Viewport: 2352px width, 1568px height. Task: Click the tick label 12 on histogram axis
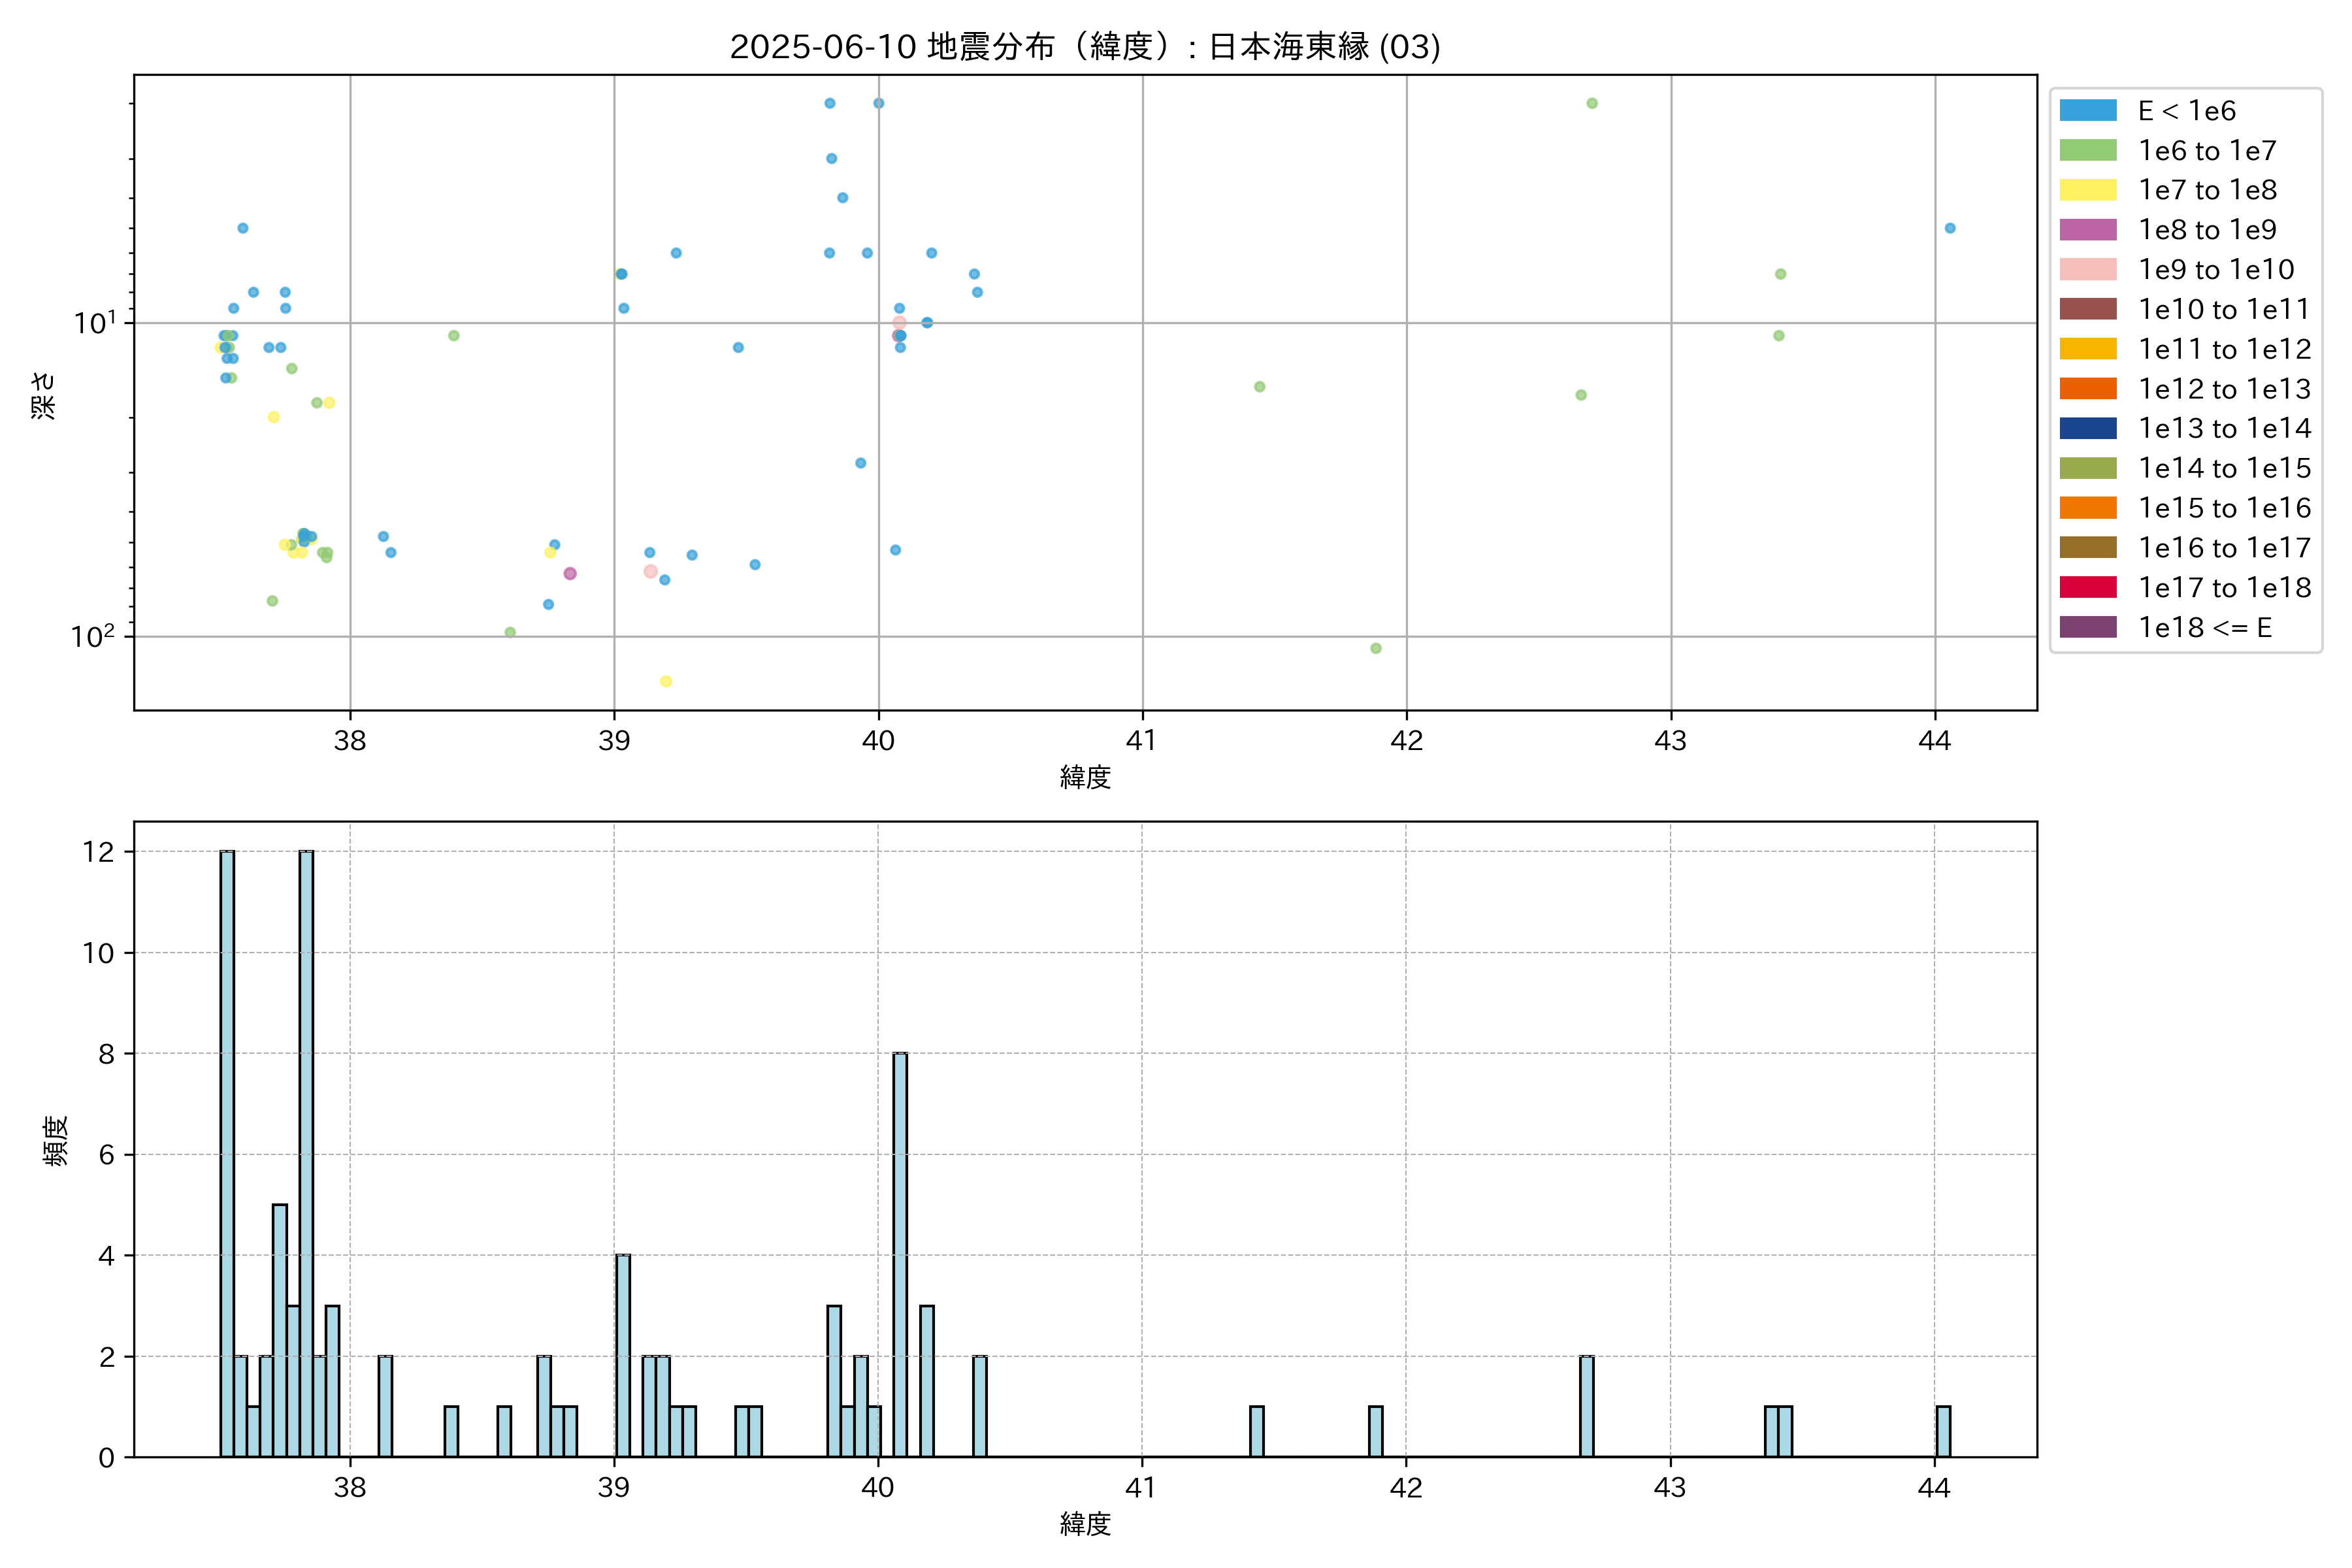pos(99,852)
